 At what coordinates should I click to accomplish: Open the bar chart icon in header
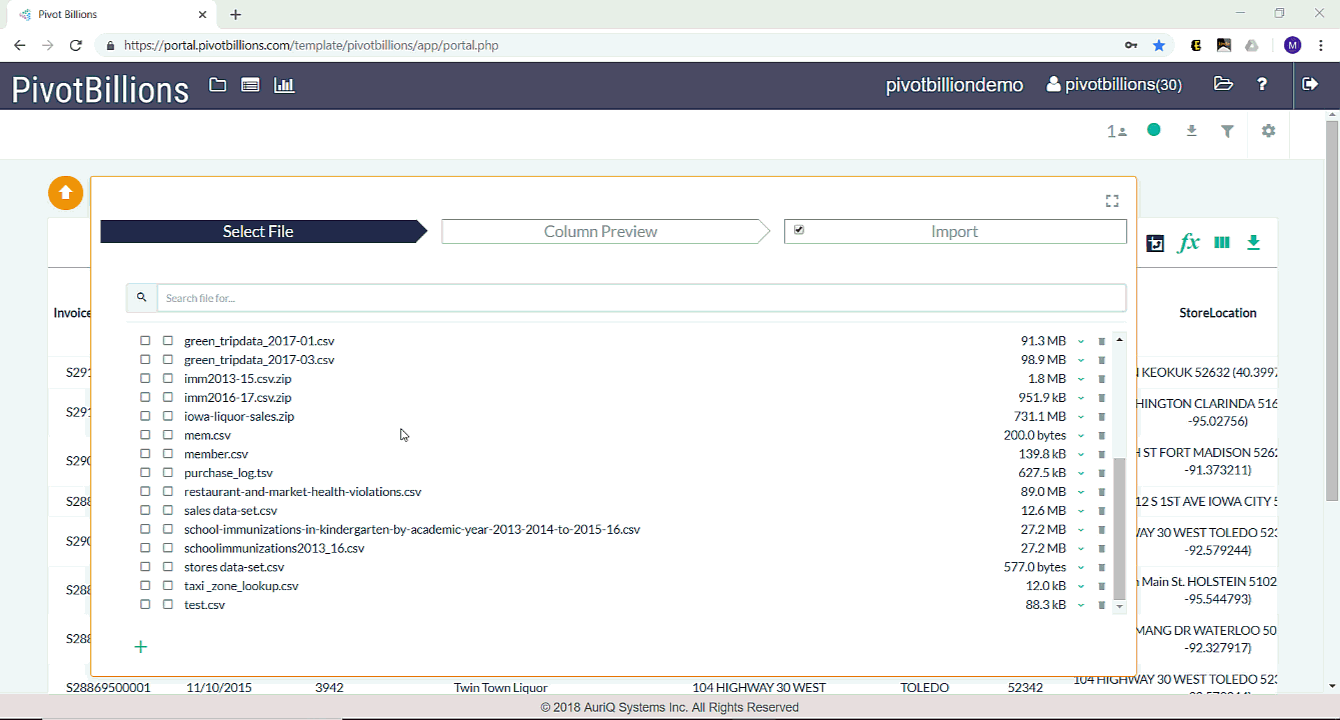[284, 85]
